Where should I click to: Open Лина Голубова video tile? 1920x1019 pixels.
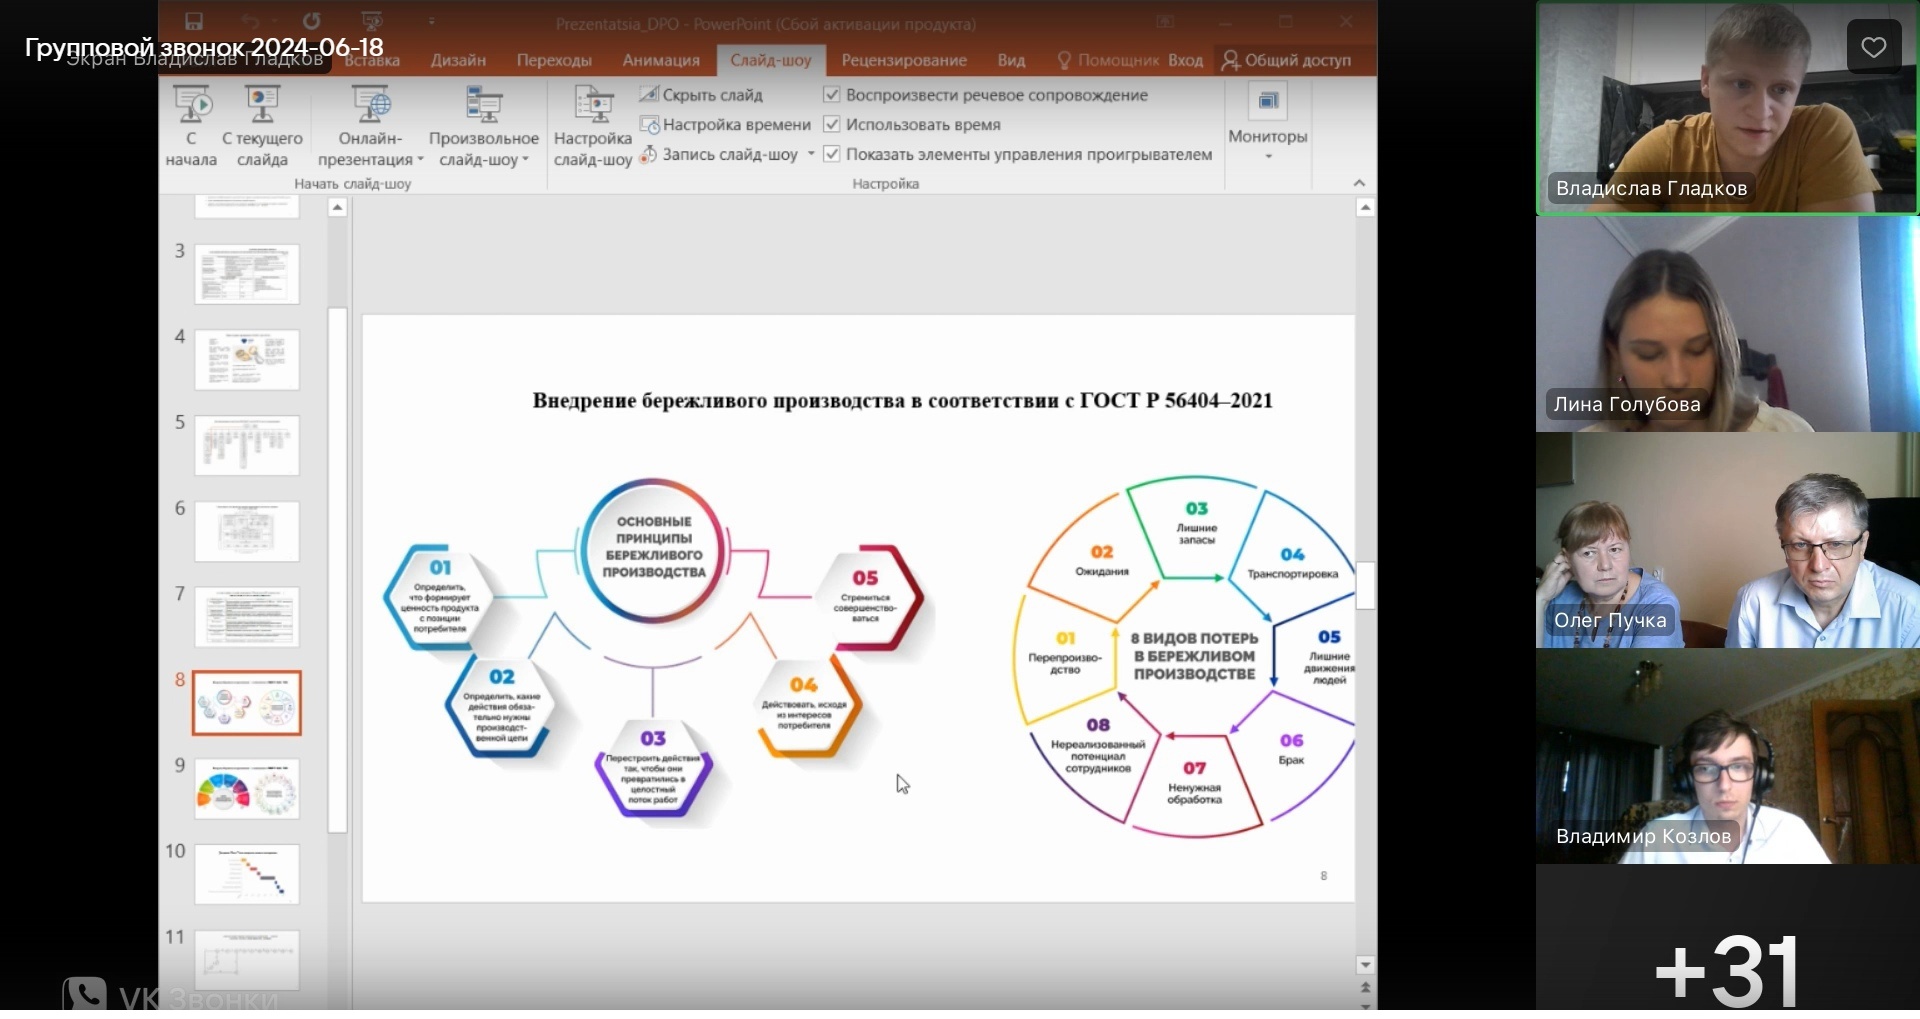click(x=1727, y=324)
